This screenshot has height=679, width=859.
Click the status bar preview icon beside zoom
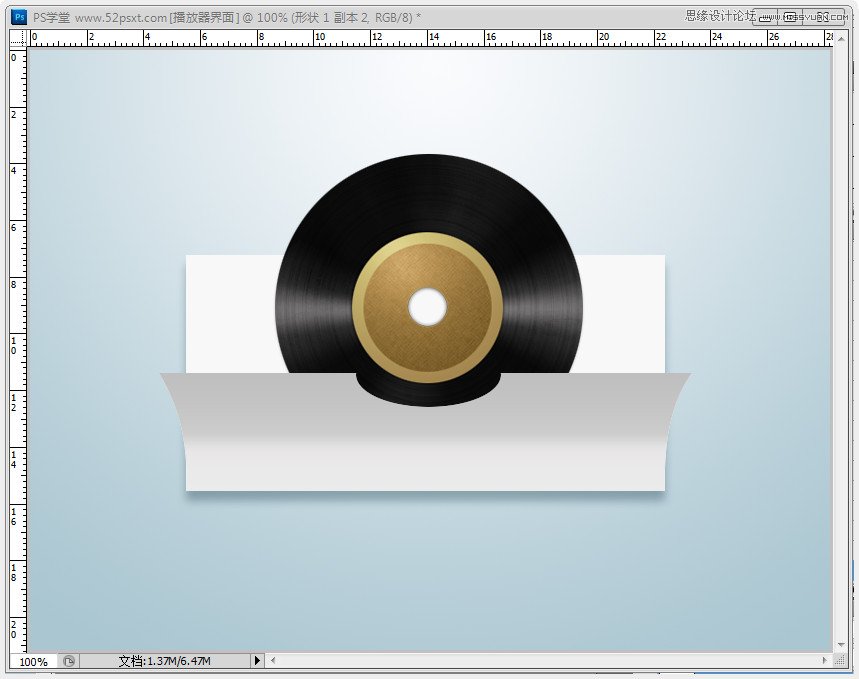68,661
